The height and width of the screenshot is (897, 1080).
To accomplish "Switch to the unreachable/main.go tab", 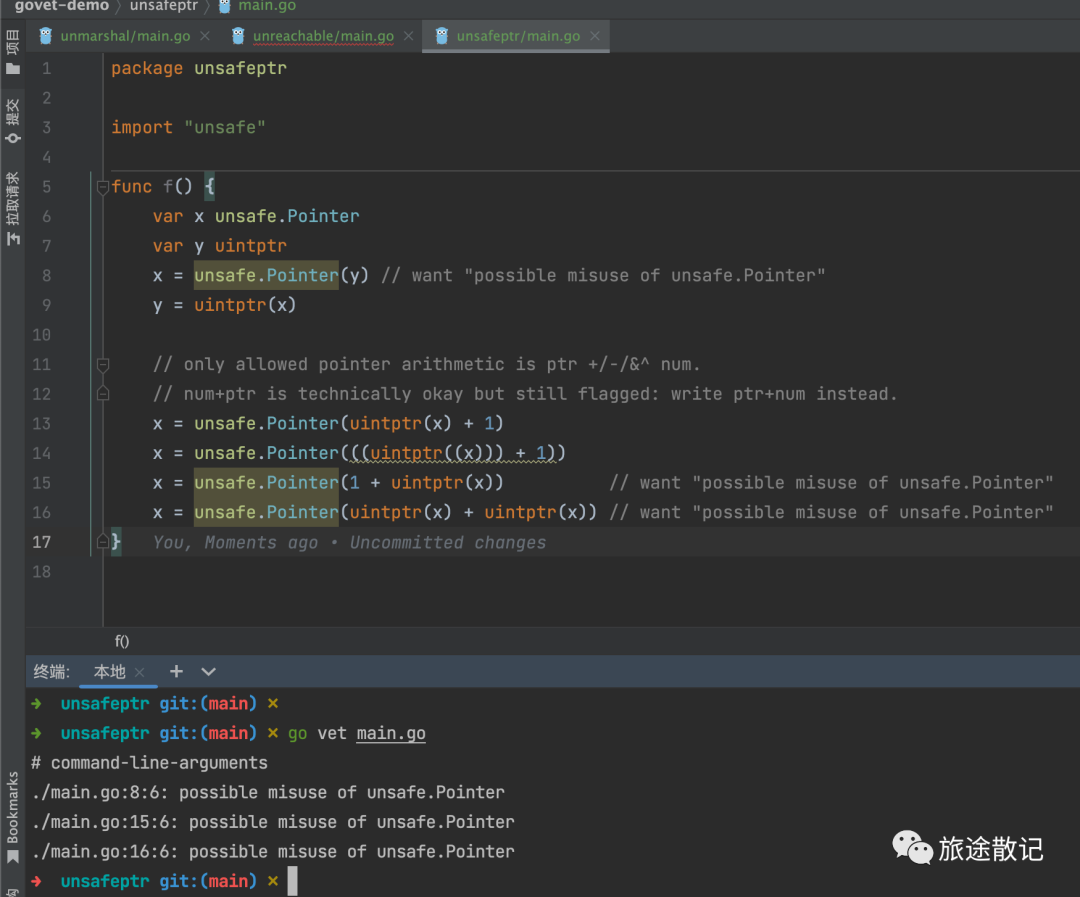I will pos(323,36).
